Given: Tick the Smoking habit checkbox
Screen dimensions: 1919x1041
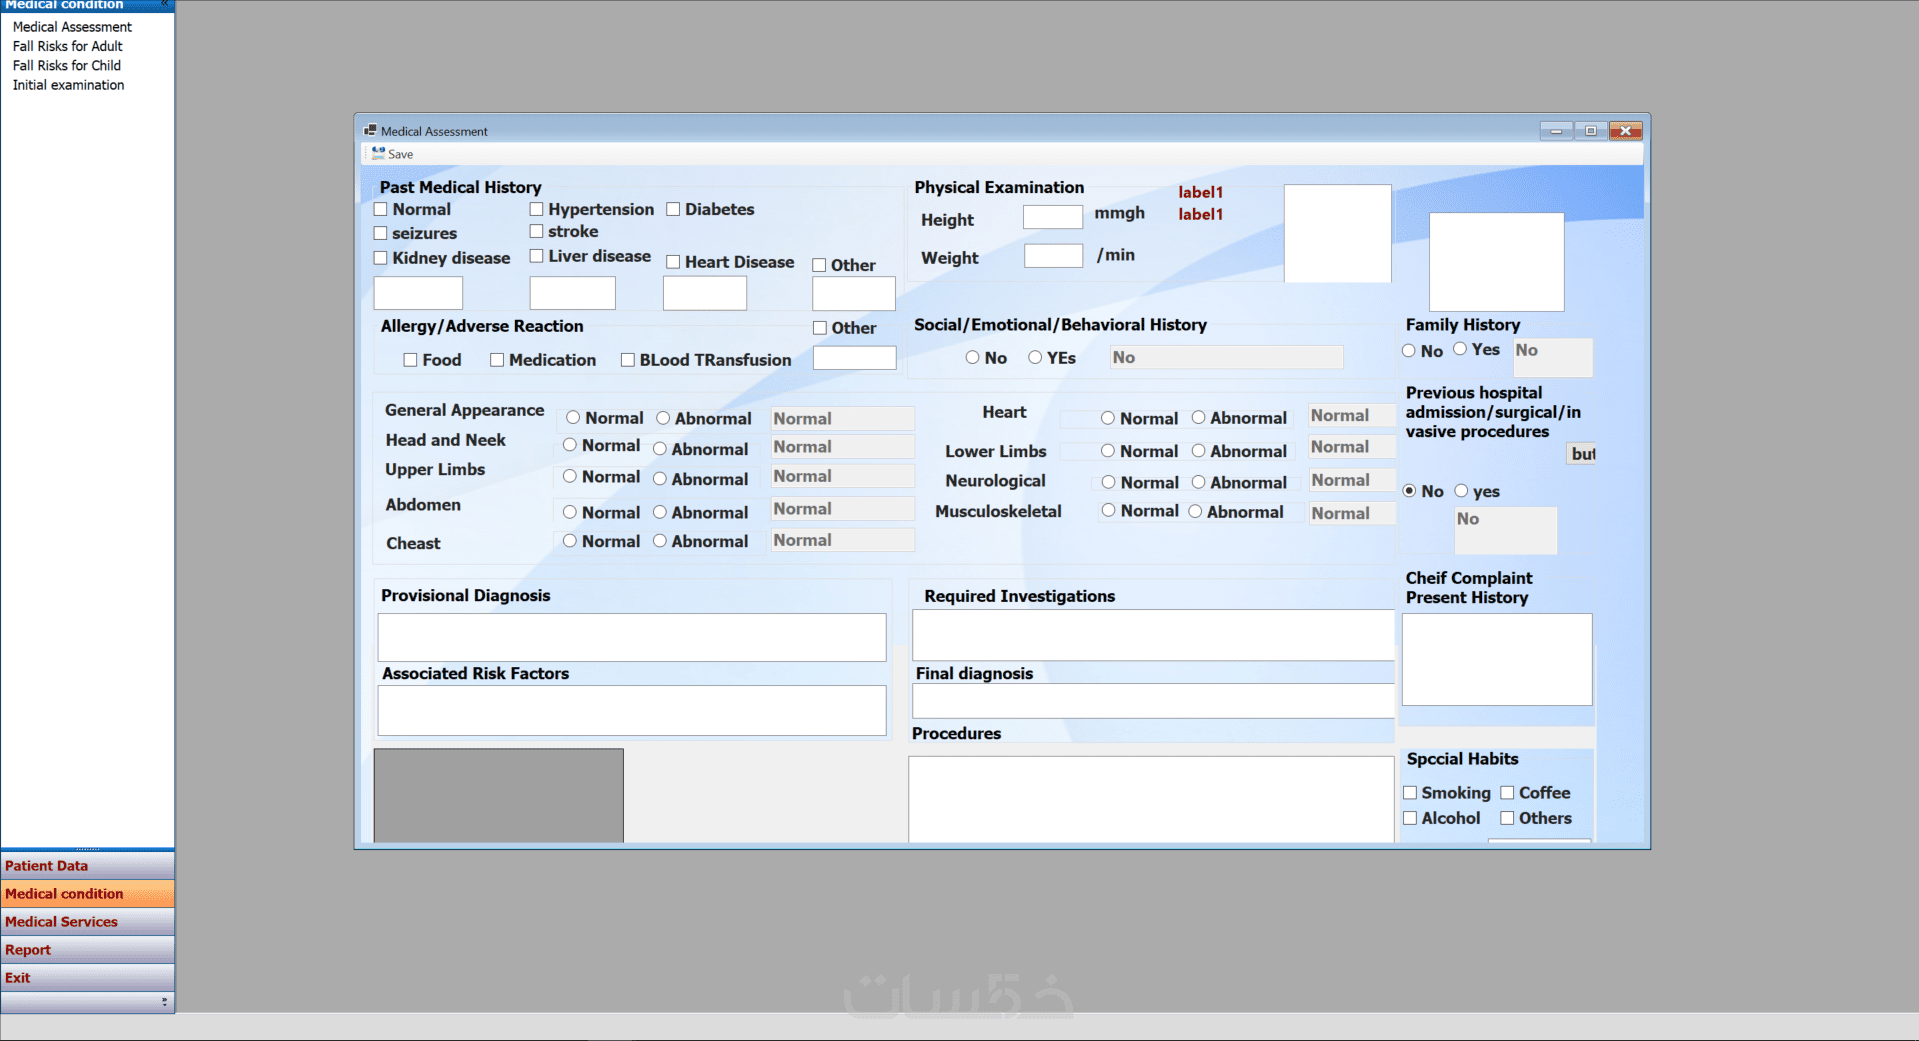Looking at the screenshot, I should click(1410, 793).
